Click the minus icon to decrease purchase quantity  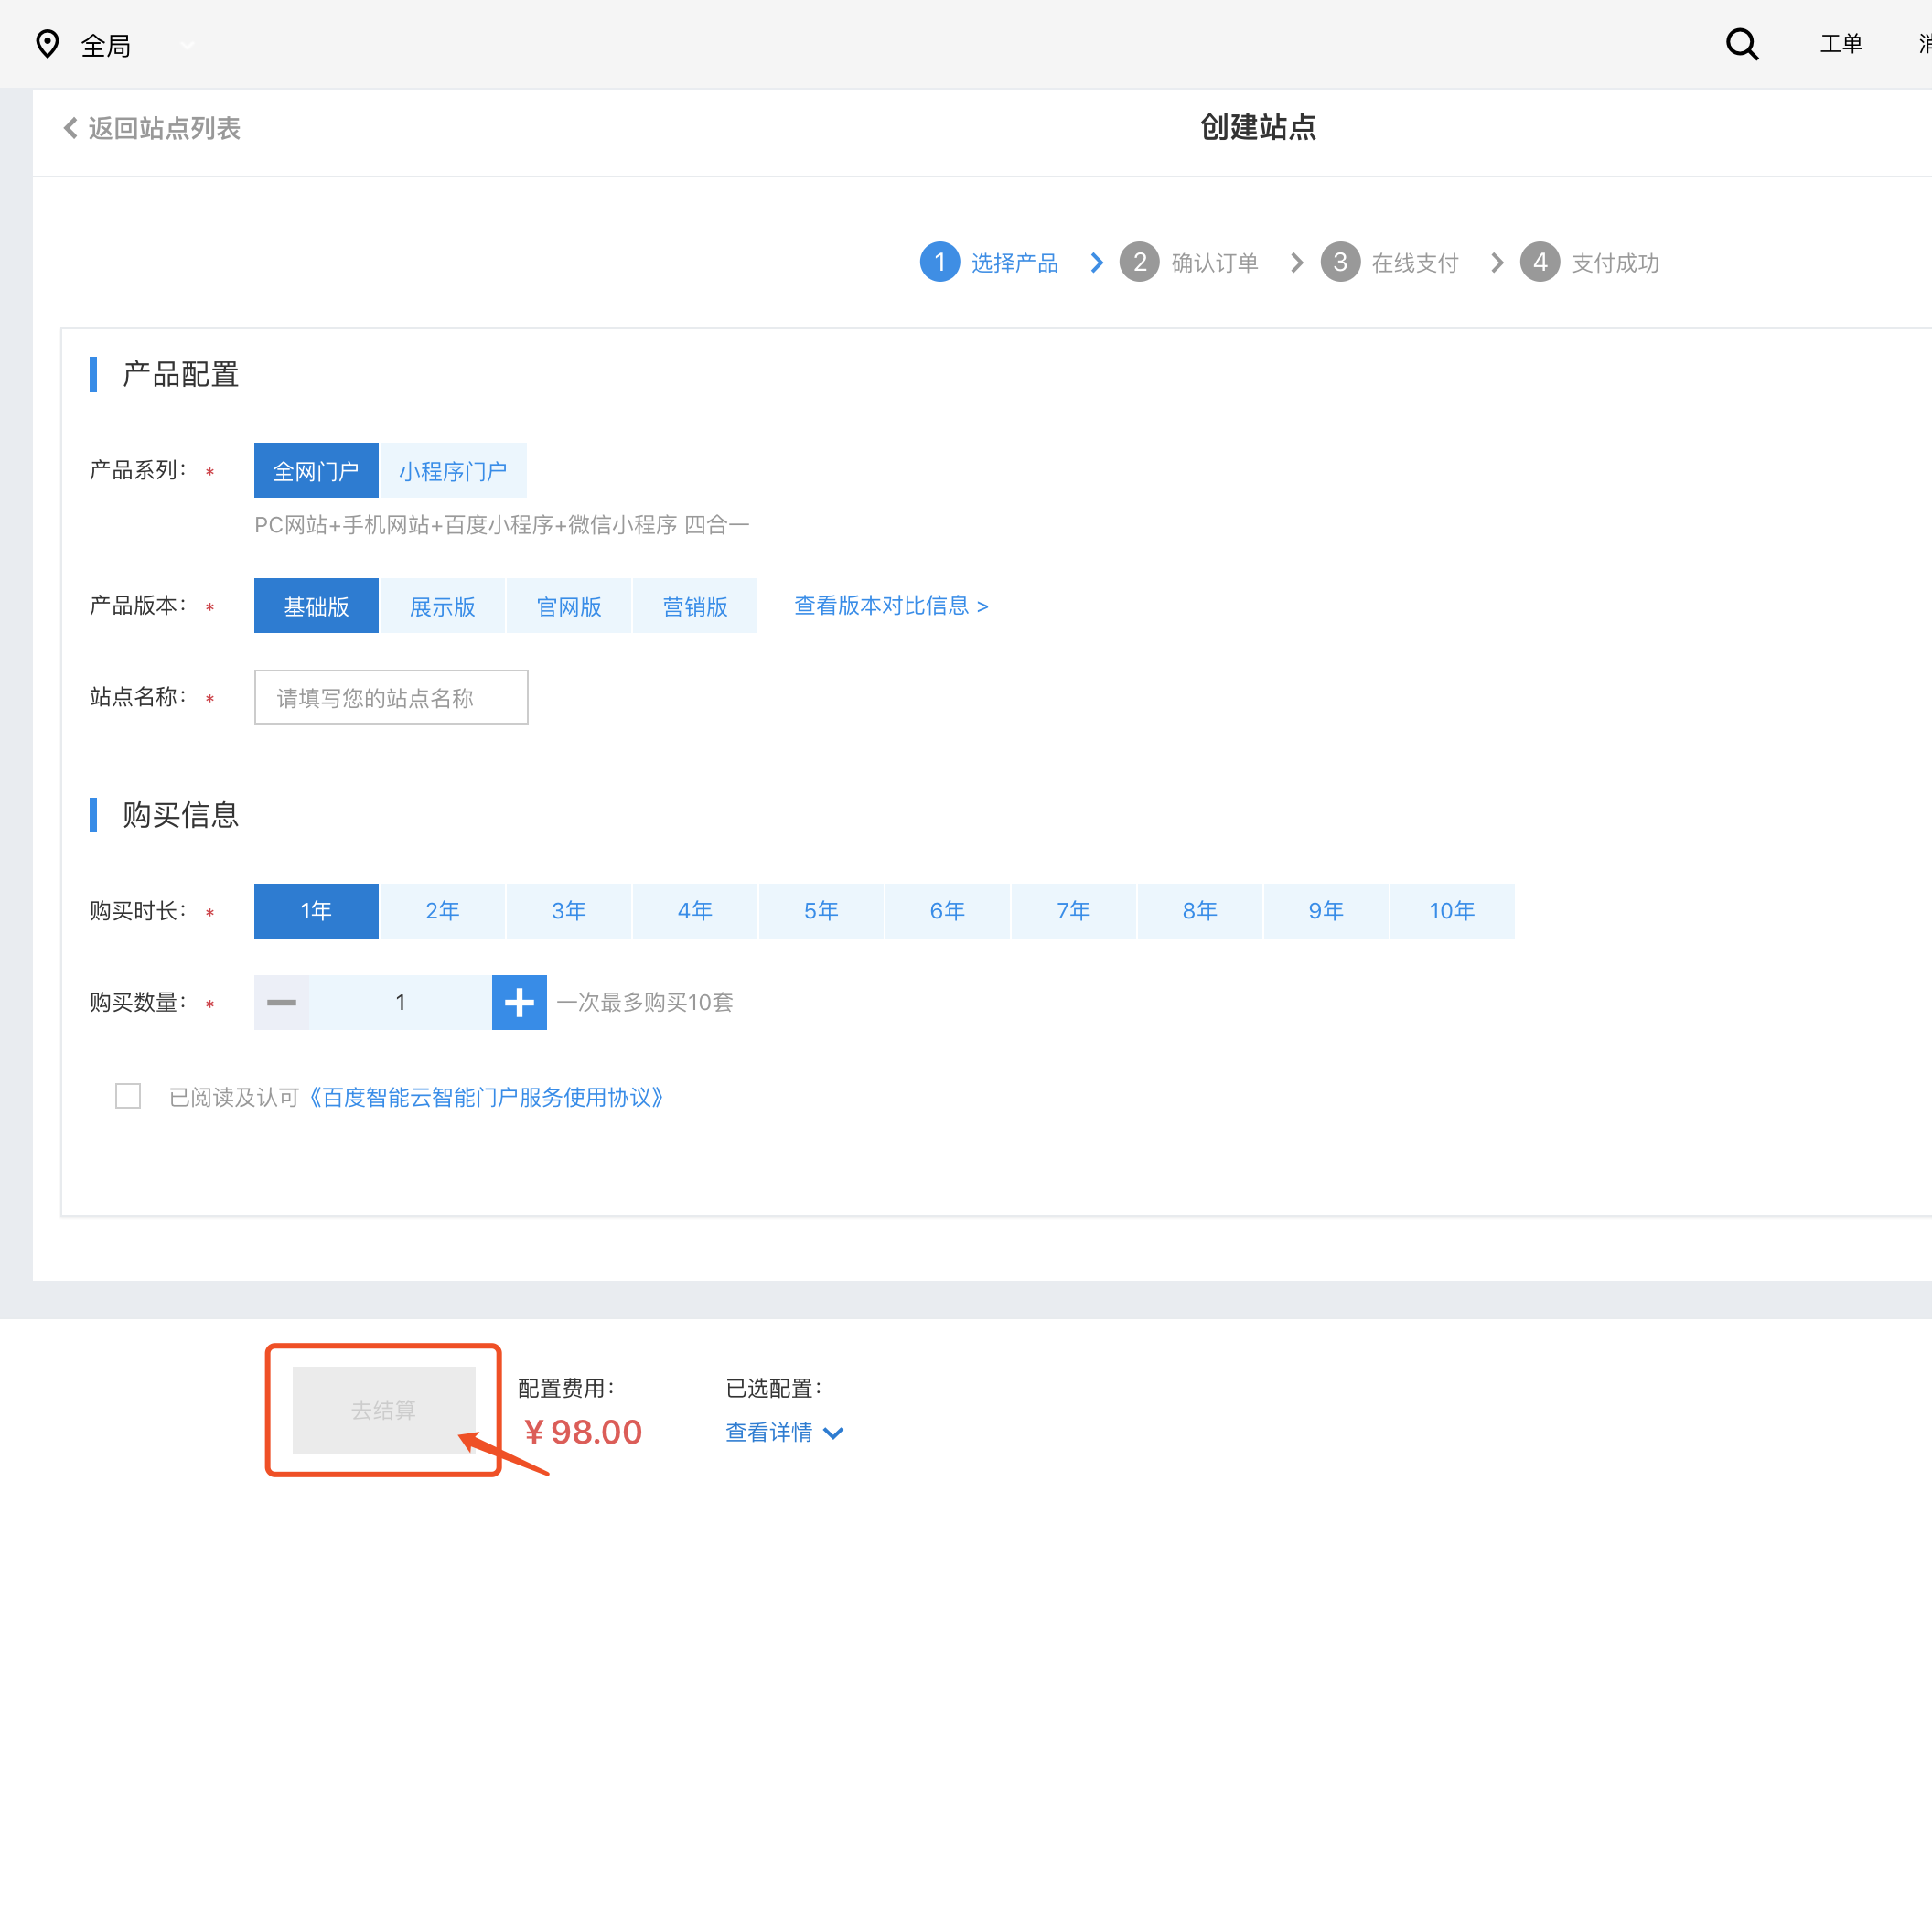(282, 1002)
